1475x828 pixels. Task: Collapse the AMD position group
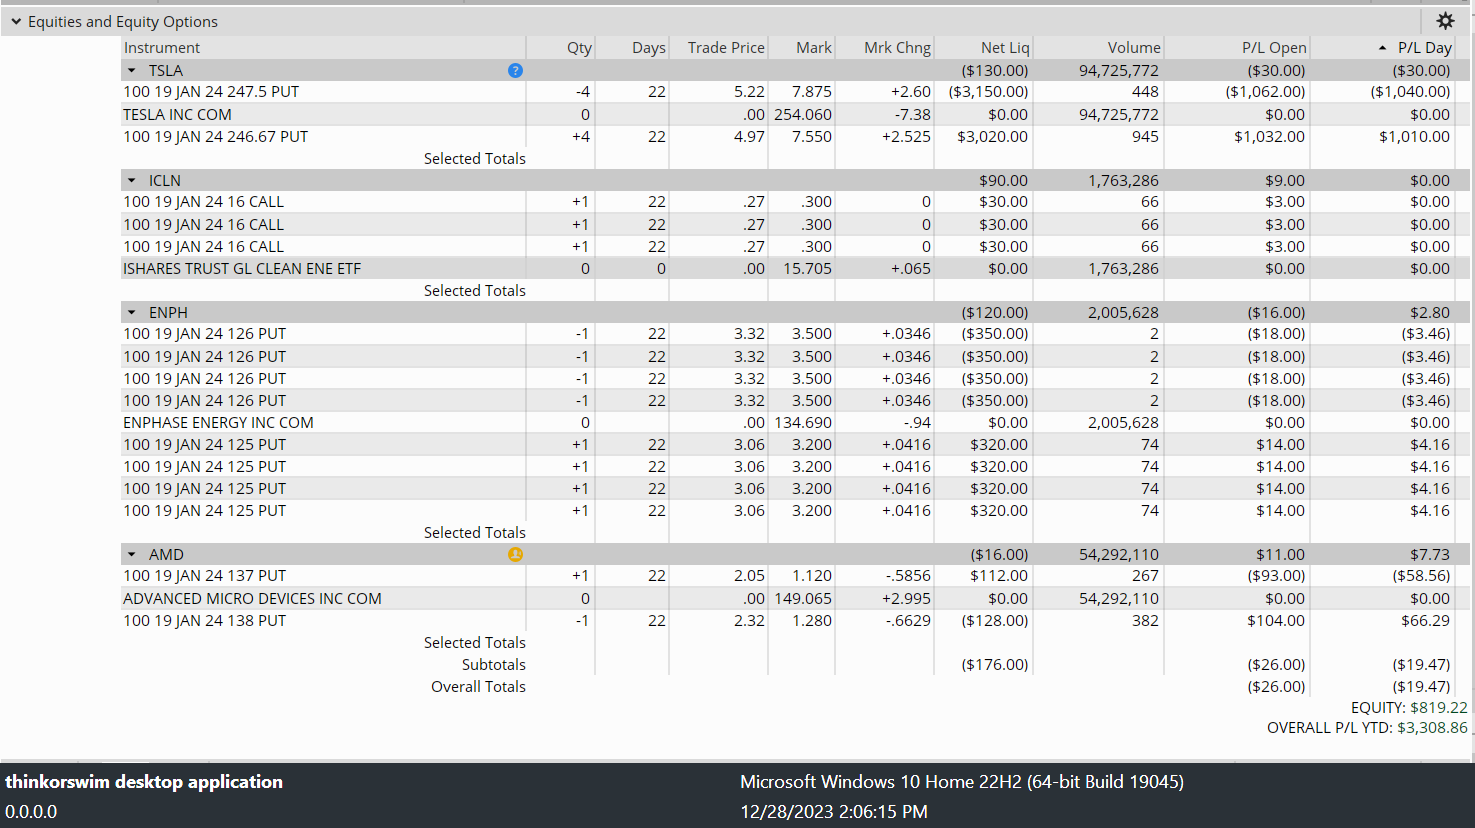click(131, 554)
